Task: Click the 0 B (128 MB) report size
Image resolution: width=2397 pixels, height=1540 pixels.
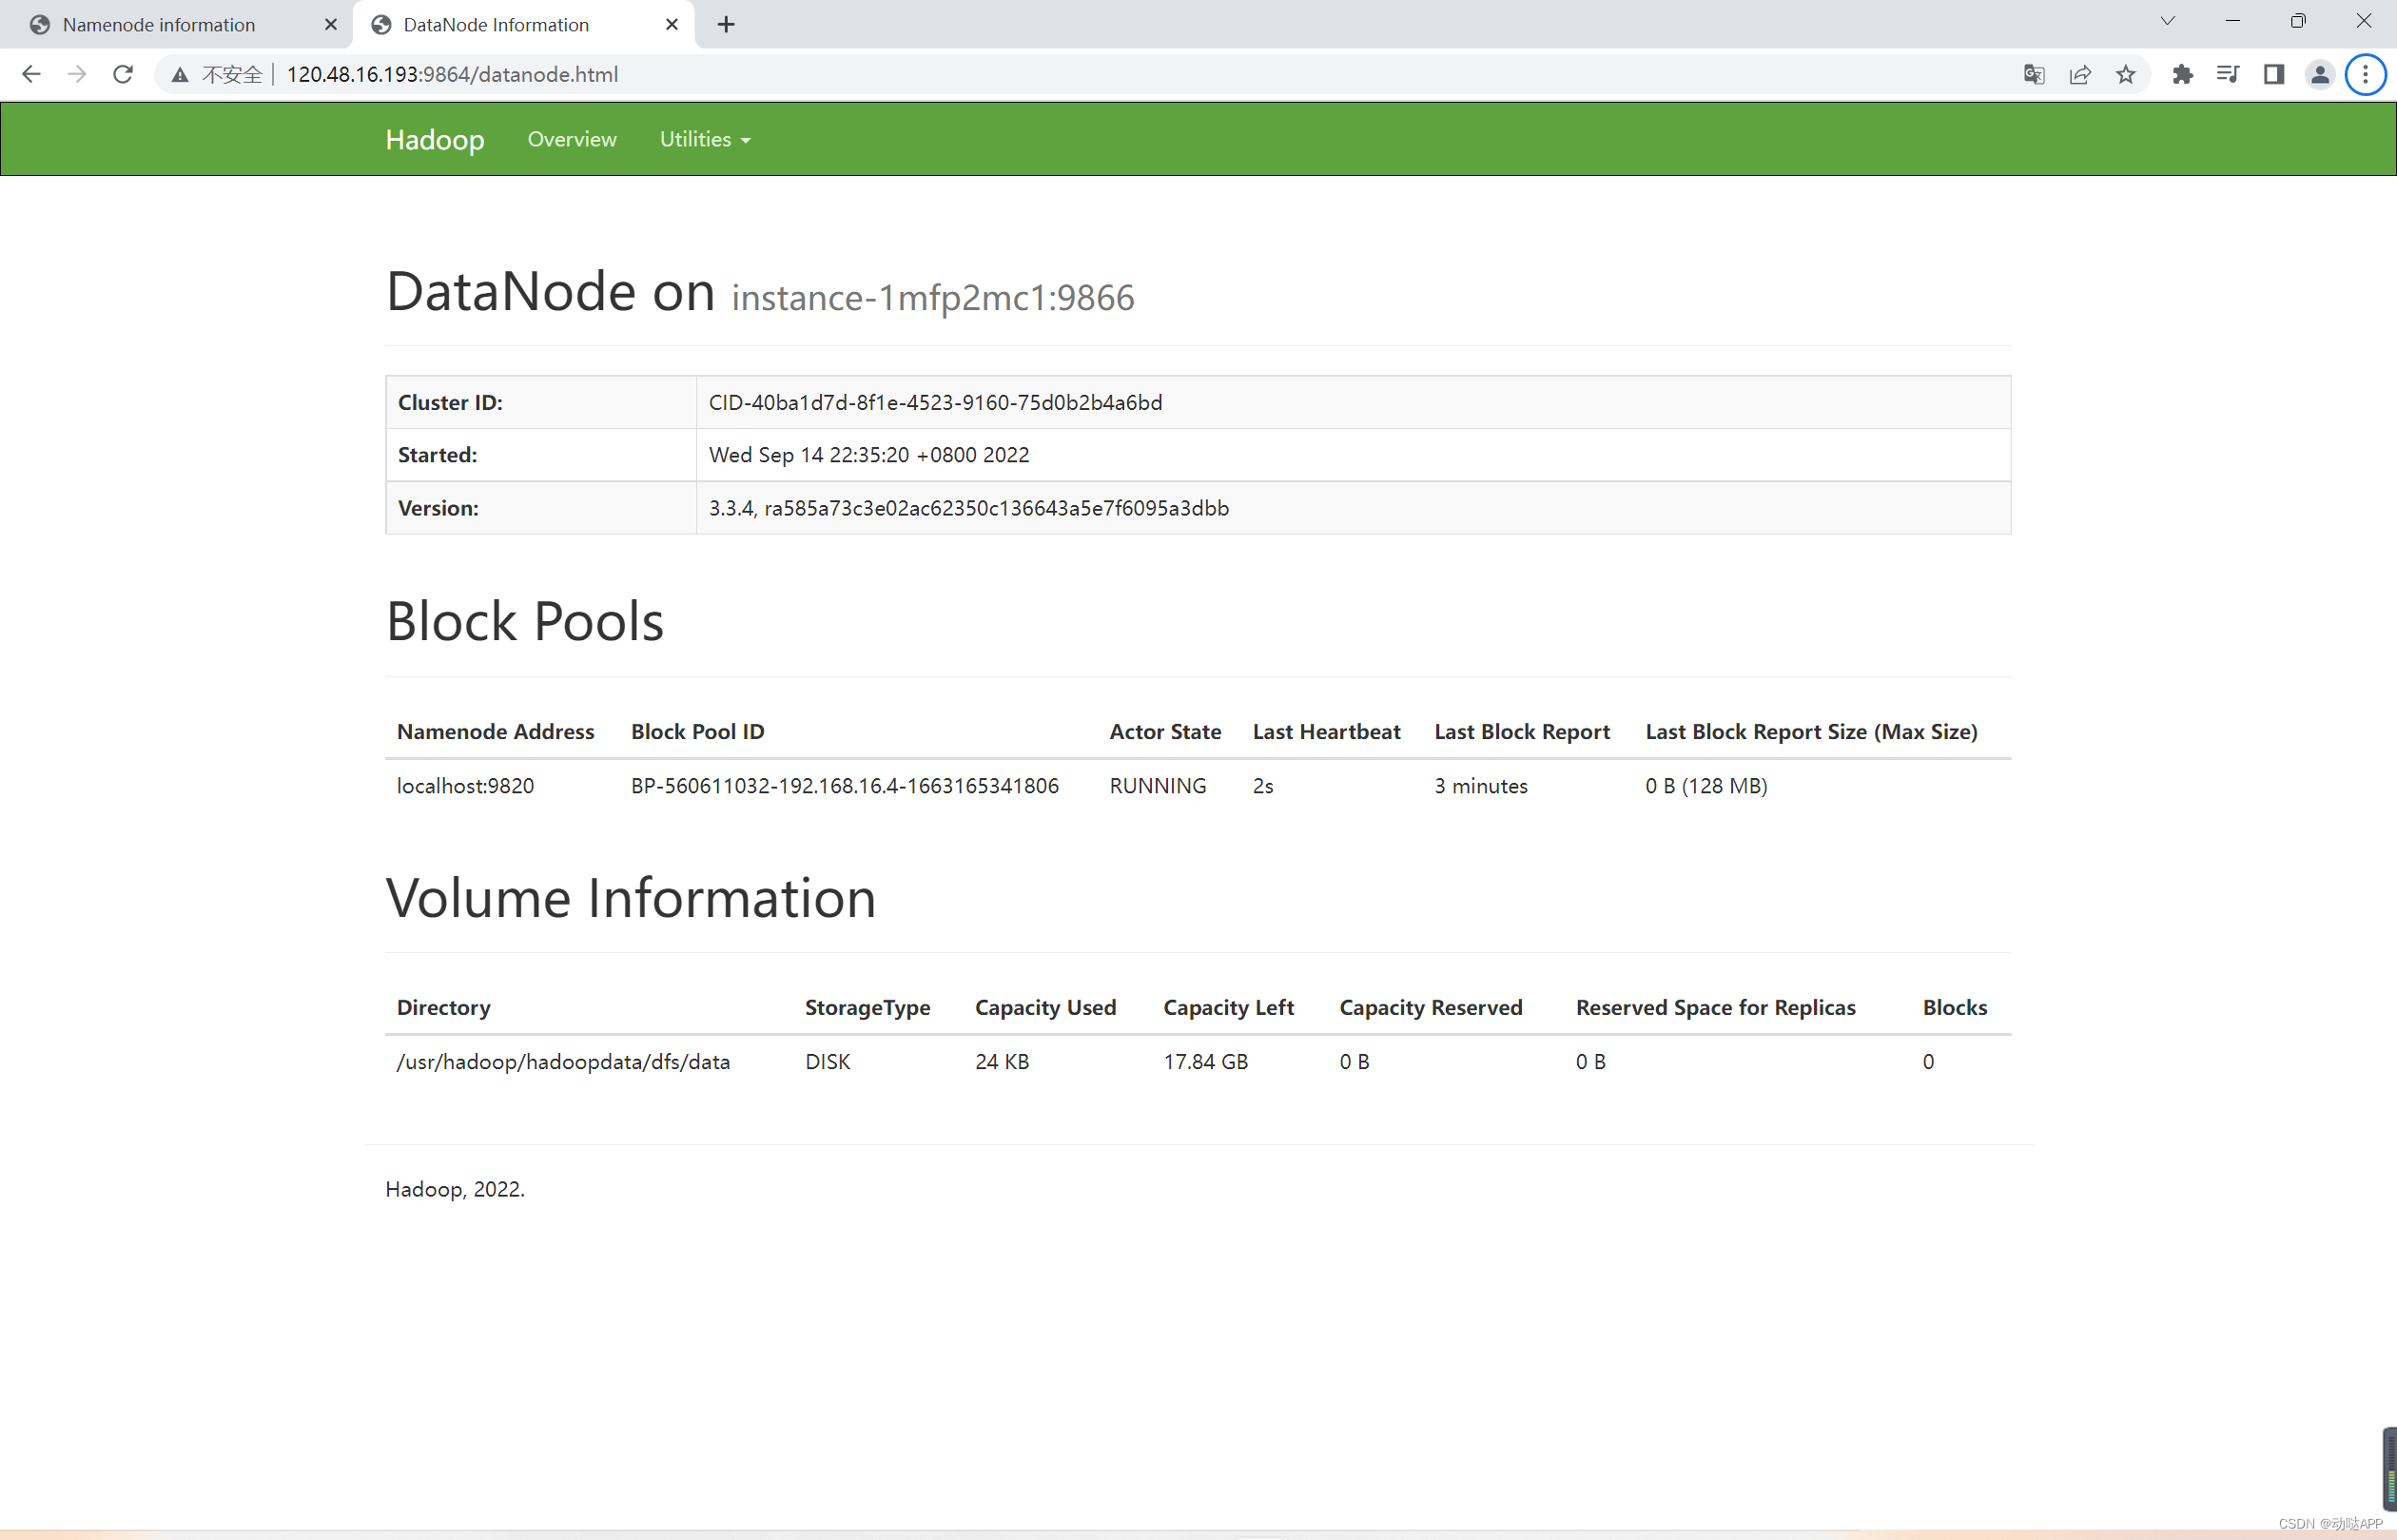Action: [x=1706, y=786]
